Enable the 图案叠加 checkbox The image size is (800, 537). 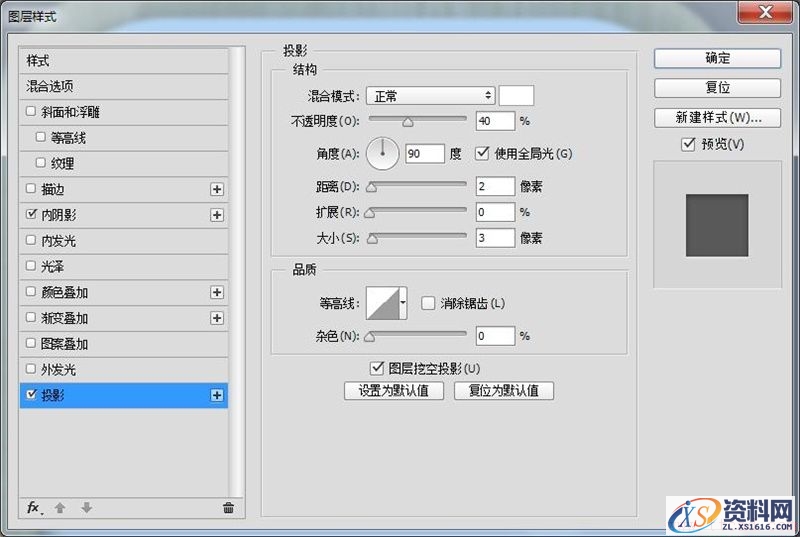(x=31, y=343)
